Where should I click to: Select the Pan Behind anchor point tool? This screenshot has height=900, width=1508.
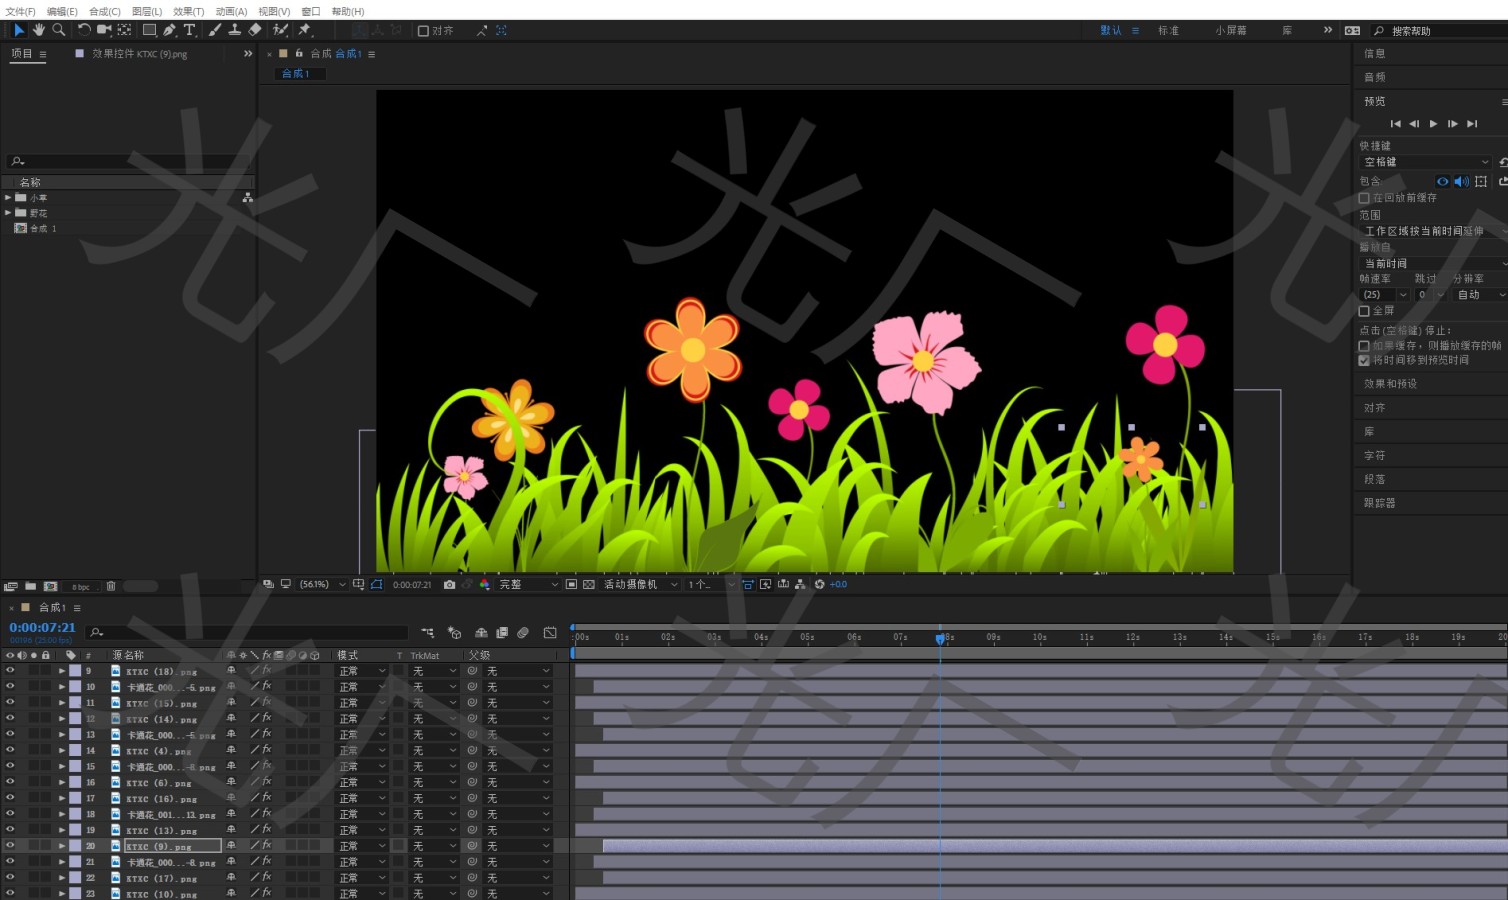click(124, 30)
